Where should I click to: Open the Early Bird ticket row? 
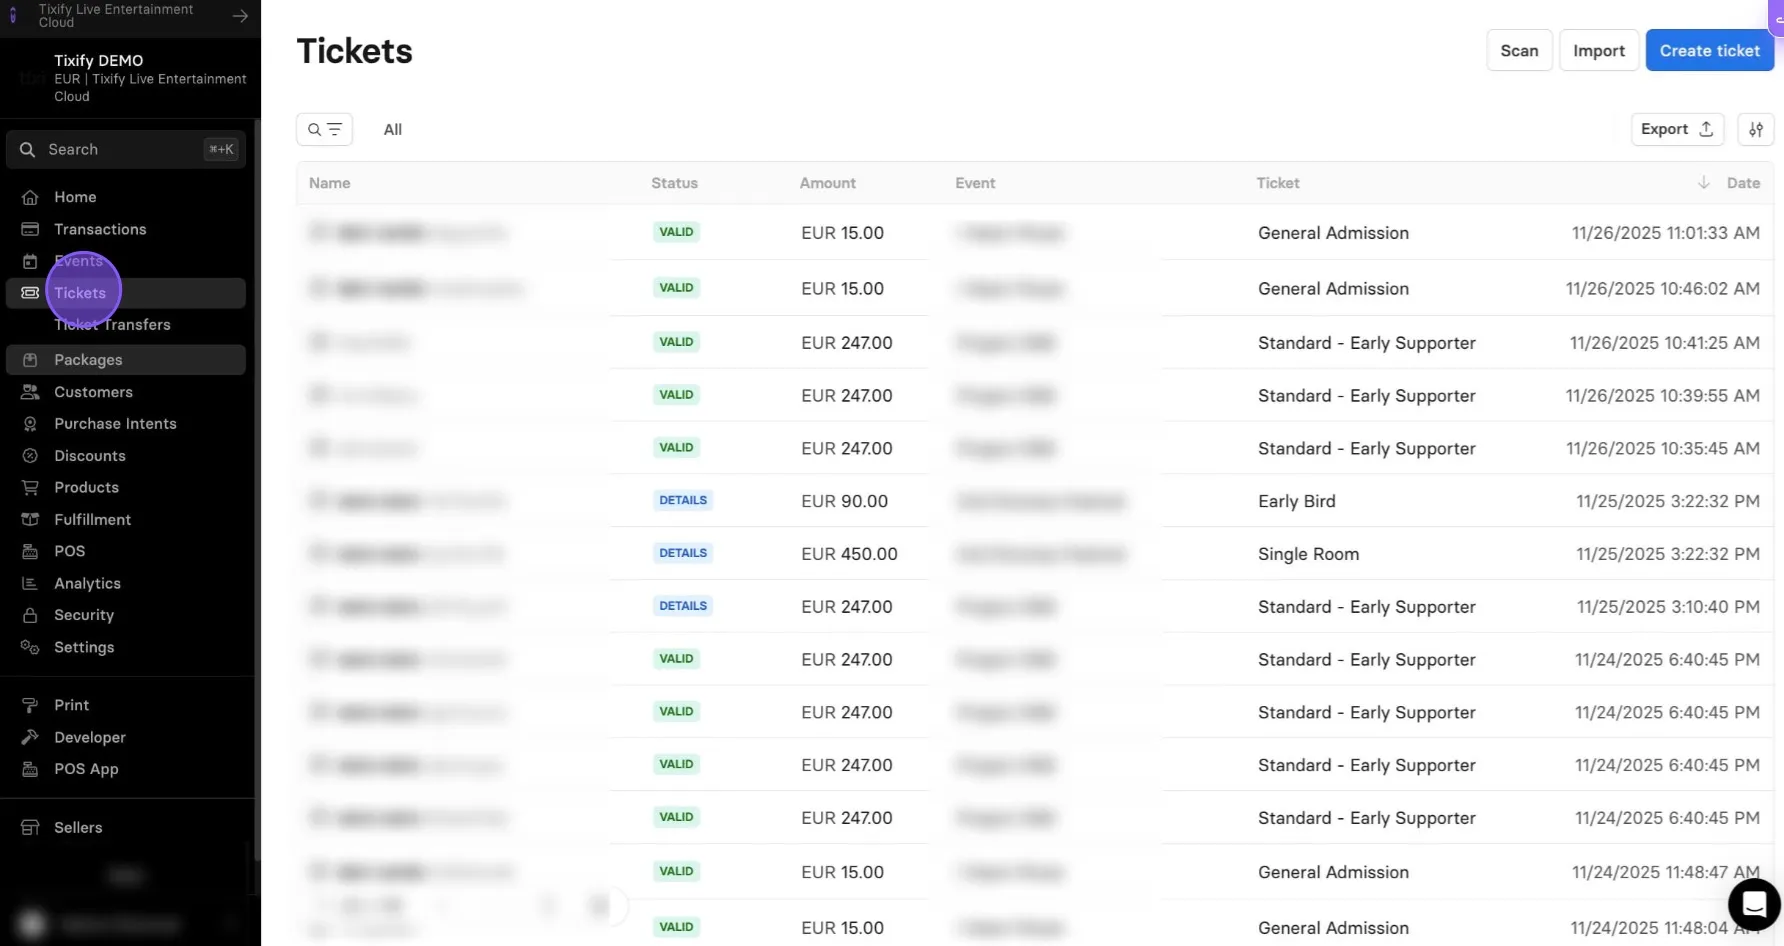[1035, 501]
